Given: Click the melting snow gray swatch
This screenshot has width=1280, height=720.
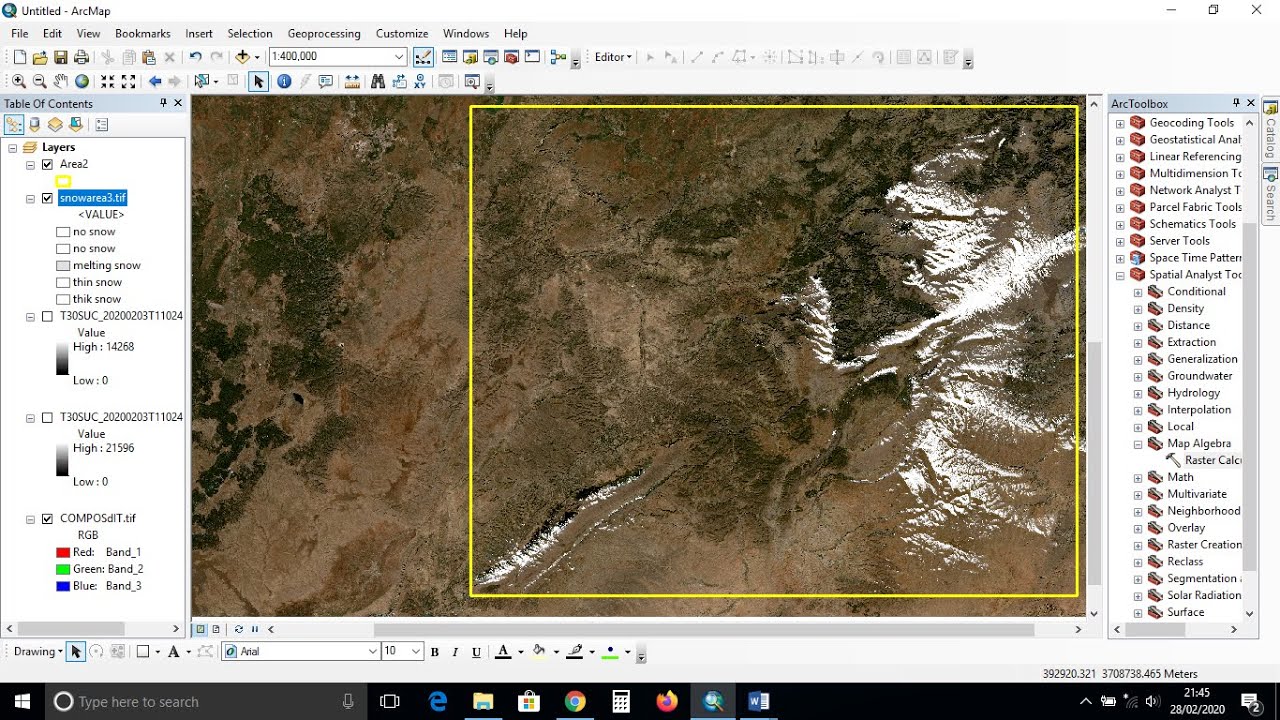Looking at the screenshot, I should [64, 266].
